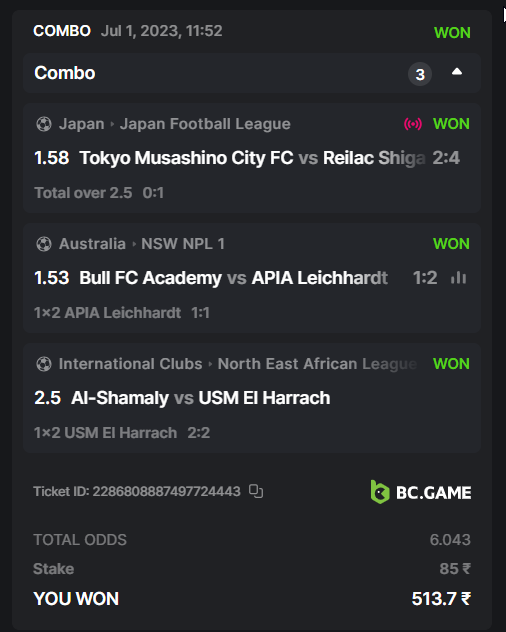The image size is (506, 632).
Task: Click the Total over 2.5 bet selection
Action: [83, 193]
